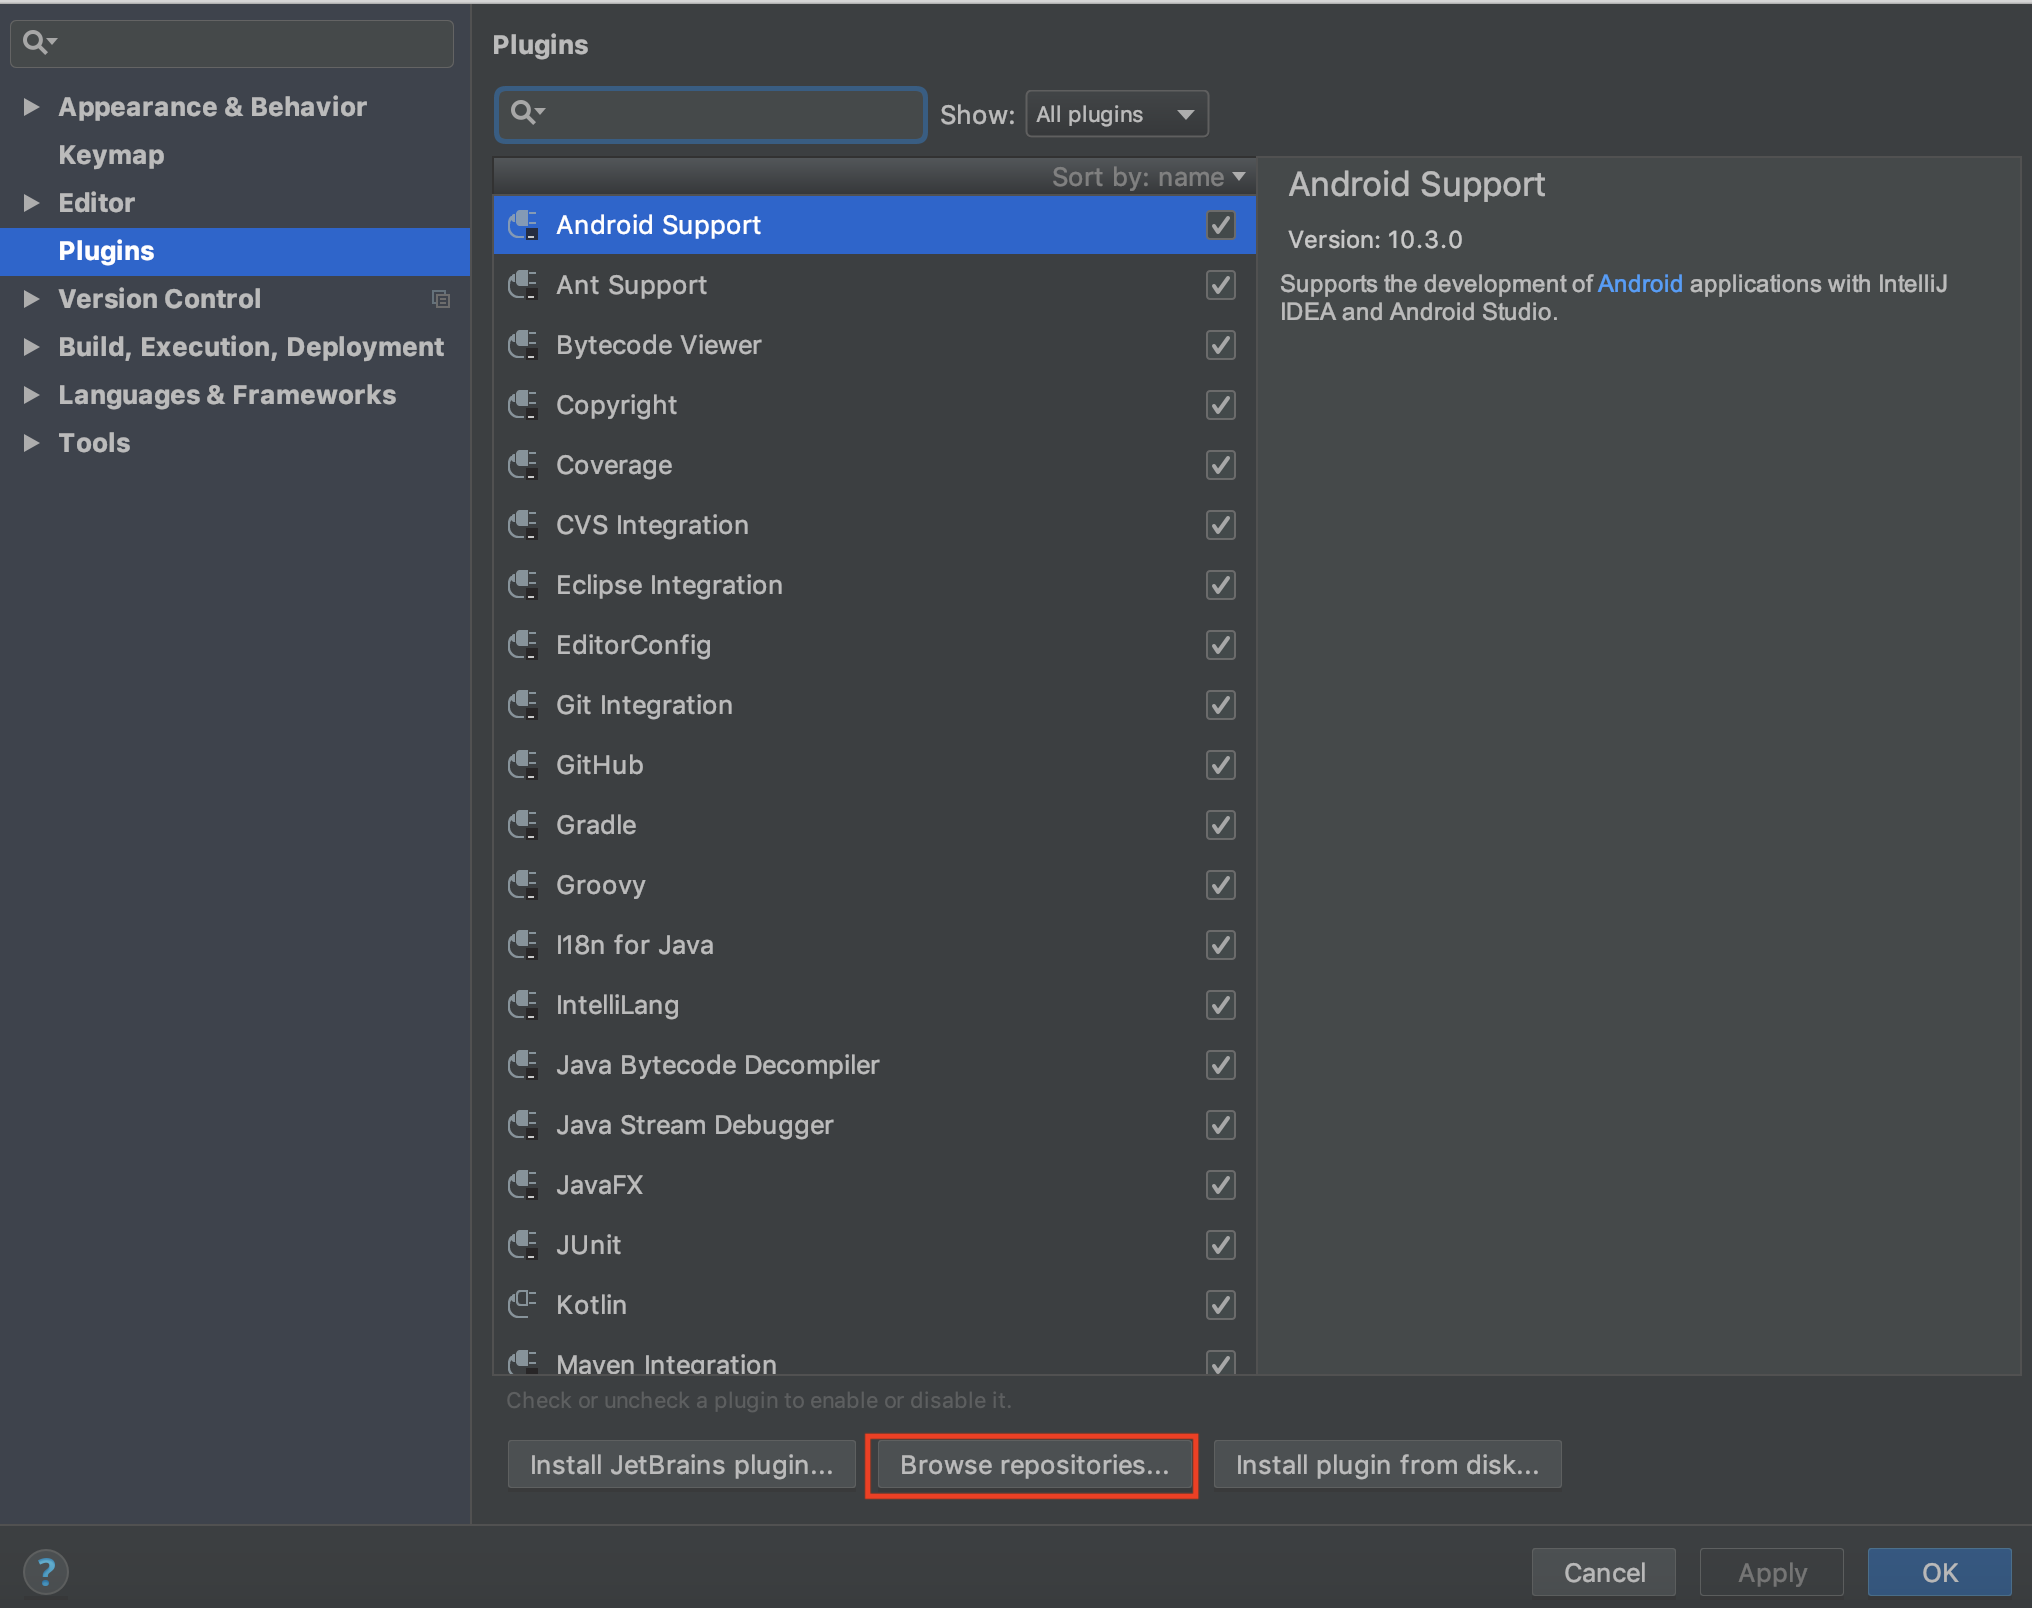Click Install plugin from disk button
Image resolution: width=2032 pixels, height=1608 pixels.
1387,1465
